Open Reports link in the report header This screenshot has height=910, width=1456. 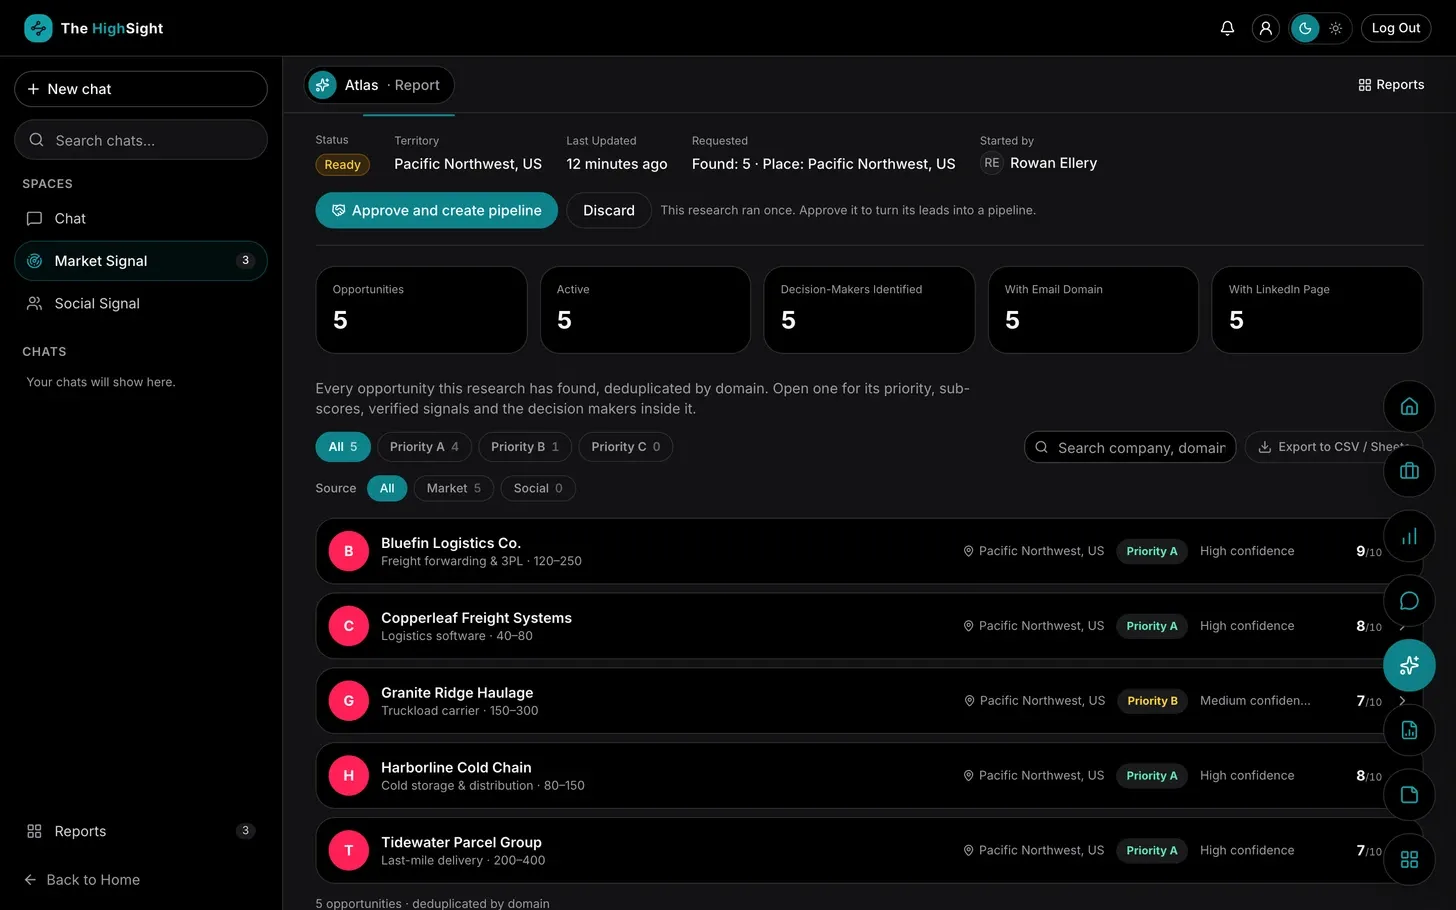(1391, 85)
